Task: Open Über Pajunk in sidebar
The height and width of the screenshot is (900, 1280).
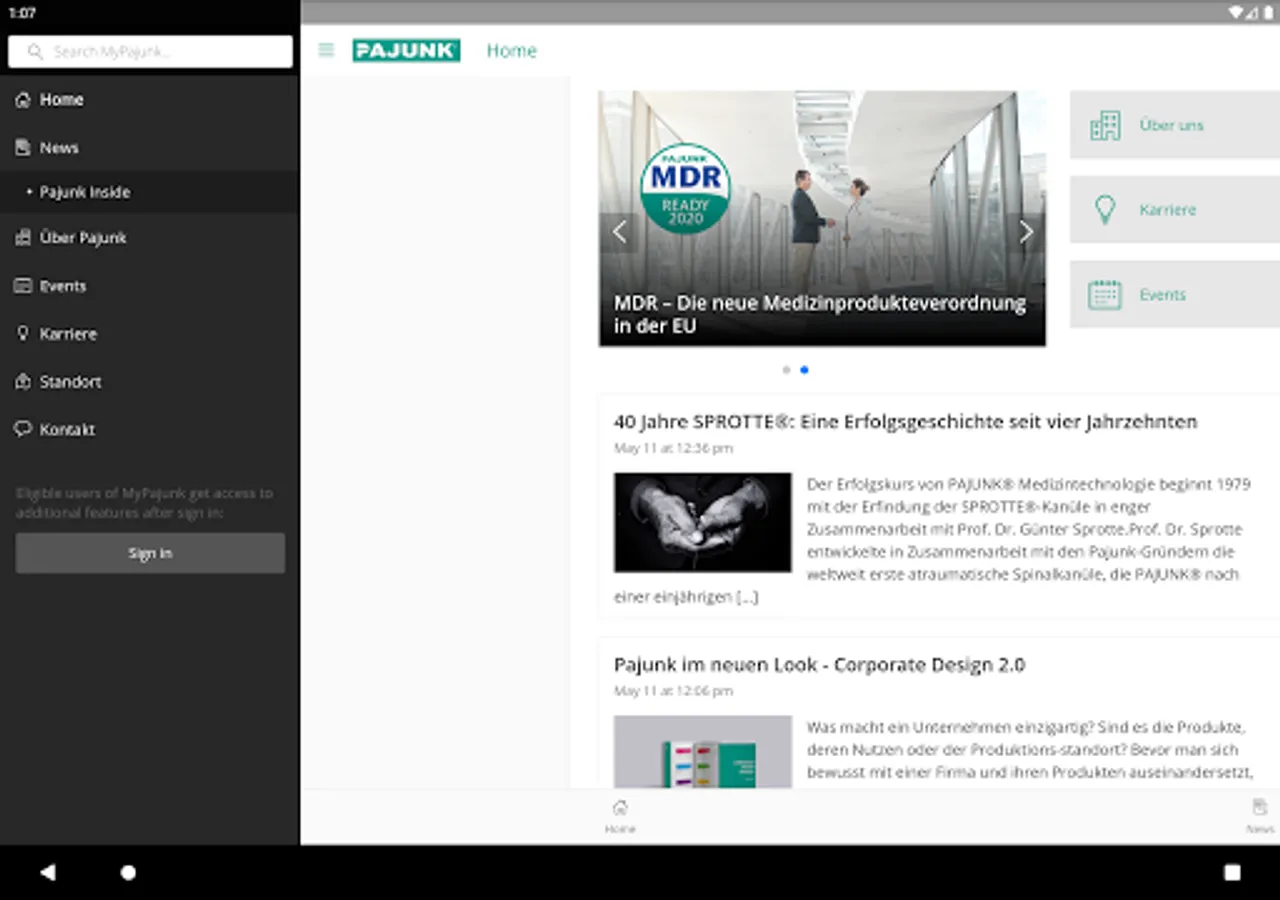Action: [x=150, y=238]
